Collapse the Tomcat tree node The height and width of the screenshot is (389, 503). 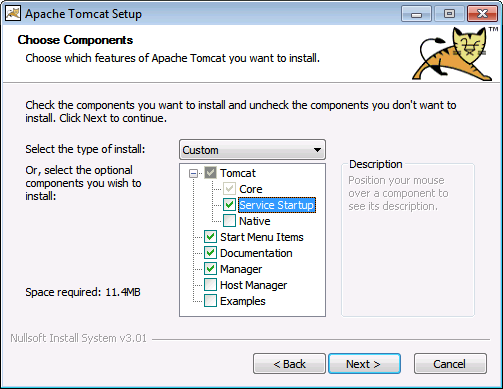[193, 173]
